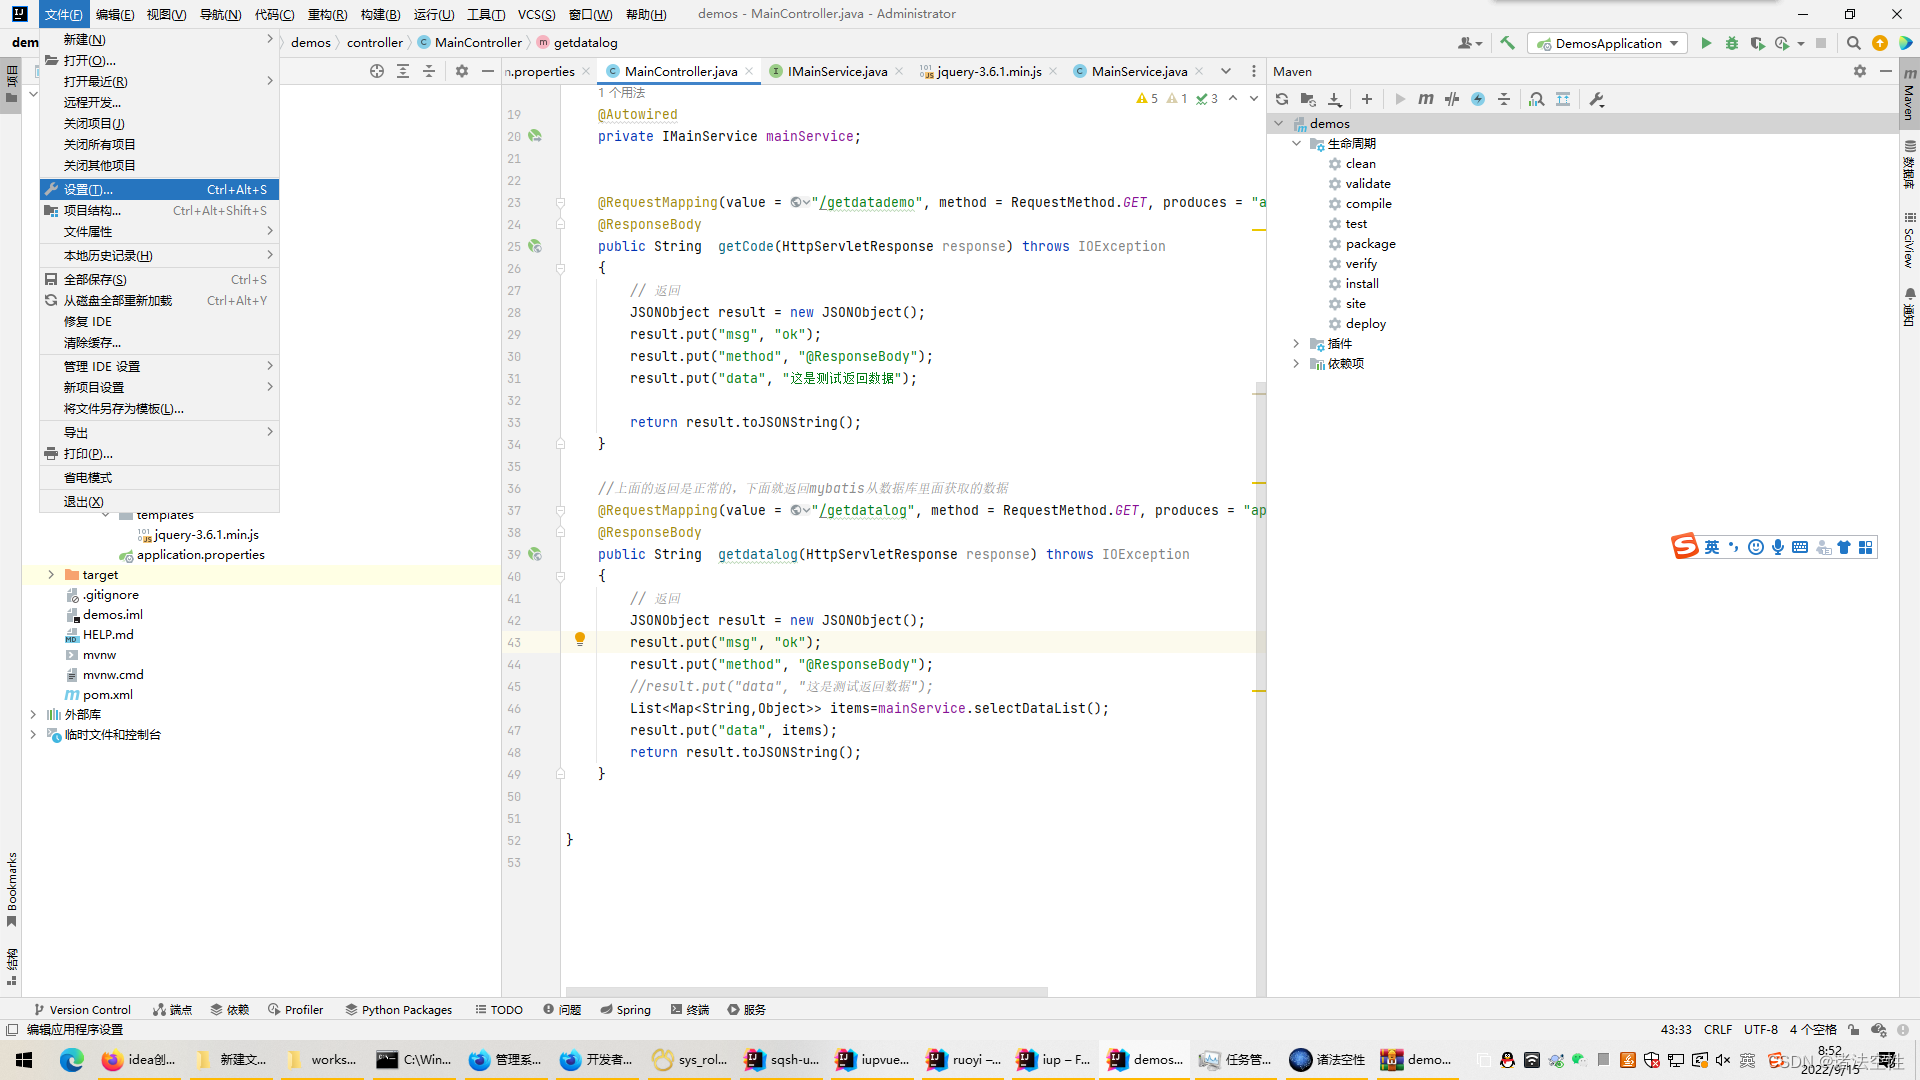Collapse the 生命周期 Maven node
1920x1080 pixels.
coord(1296,143)
